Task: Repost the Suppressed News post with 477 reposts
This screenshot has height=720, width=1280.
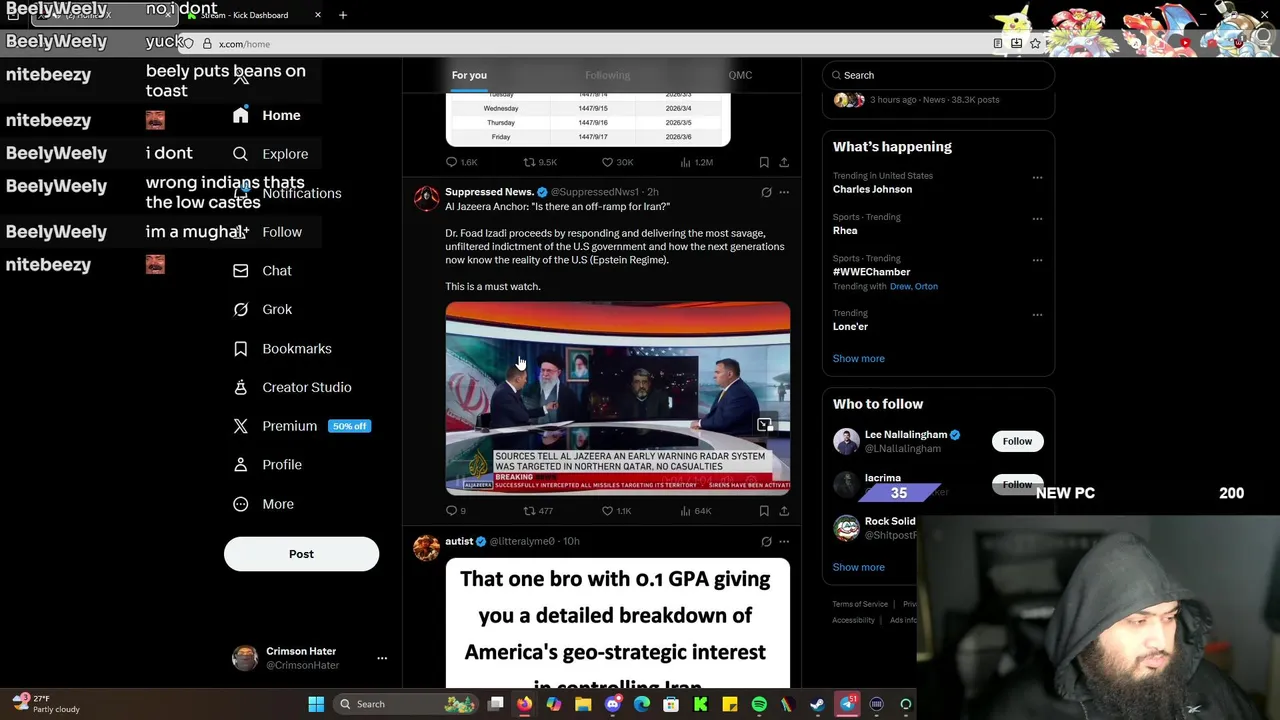Action: pyautogui.click(x=539, y=511)
